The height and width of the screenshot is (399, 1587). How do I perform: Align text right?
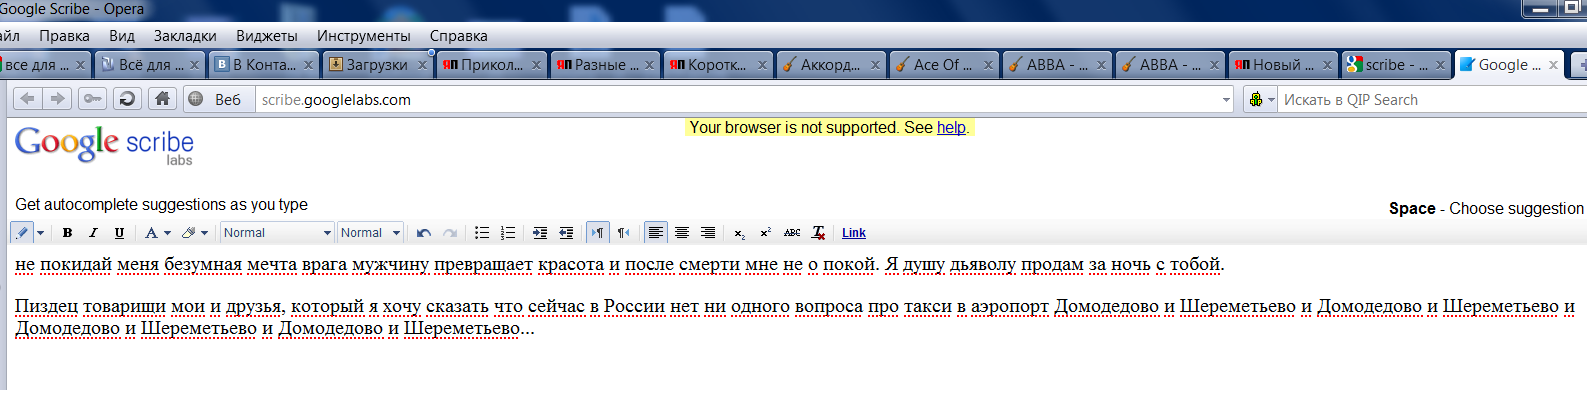[x=708, y=232]
